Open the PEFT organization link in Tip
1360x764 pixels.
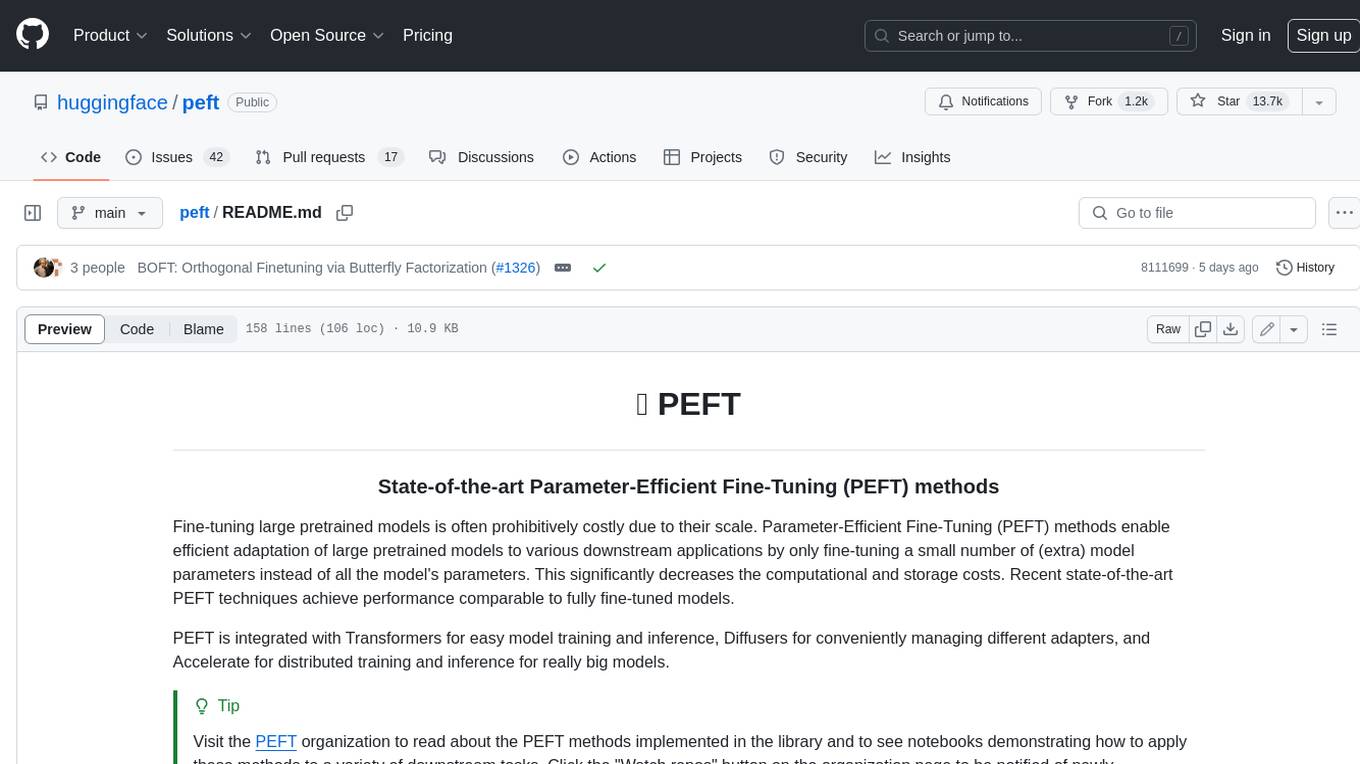[276, 741]
